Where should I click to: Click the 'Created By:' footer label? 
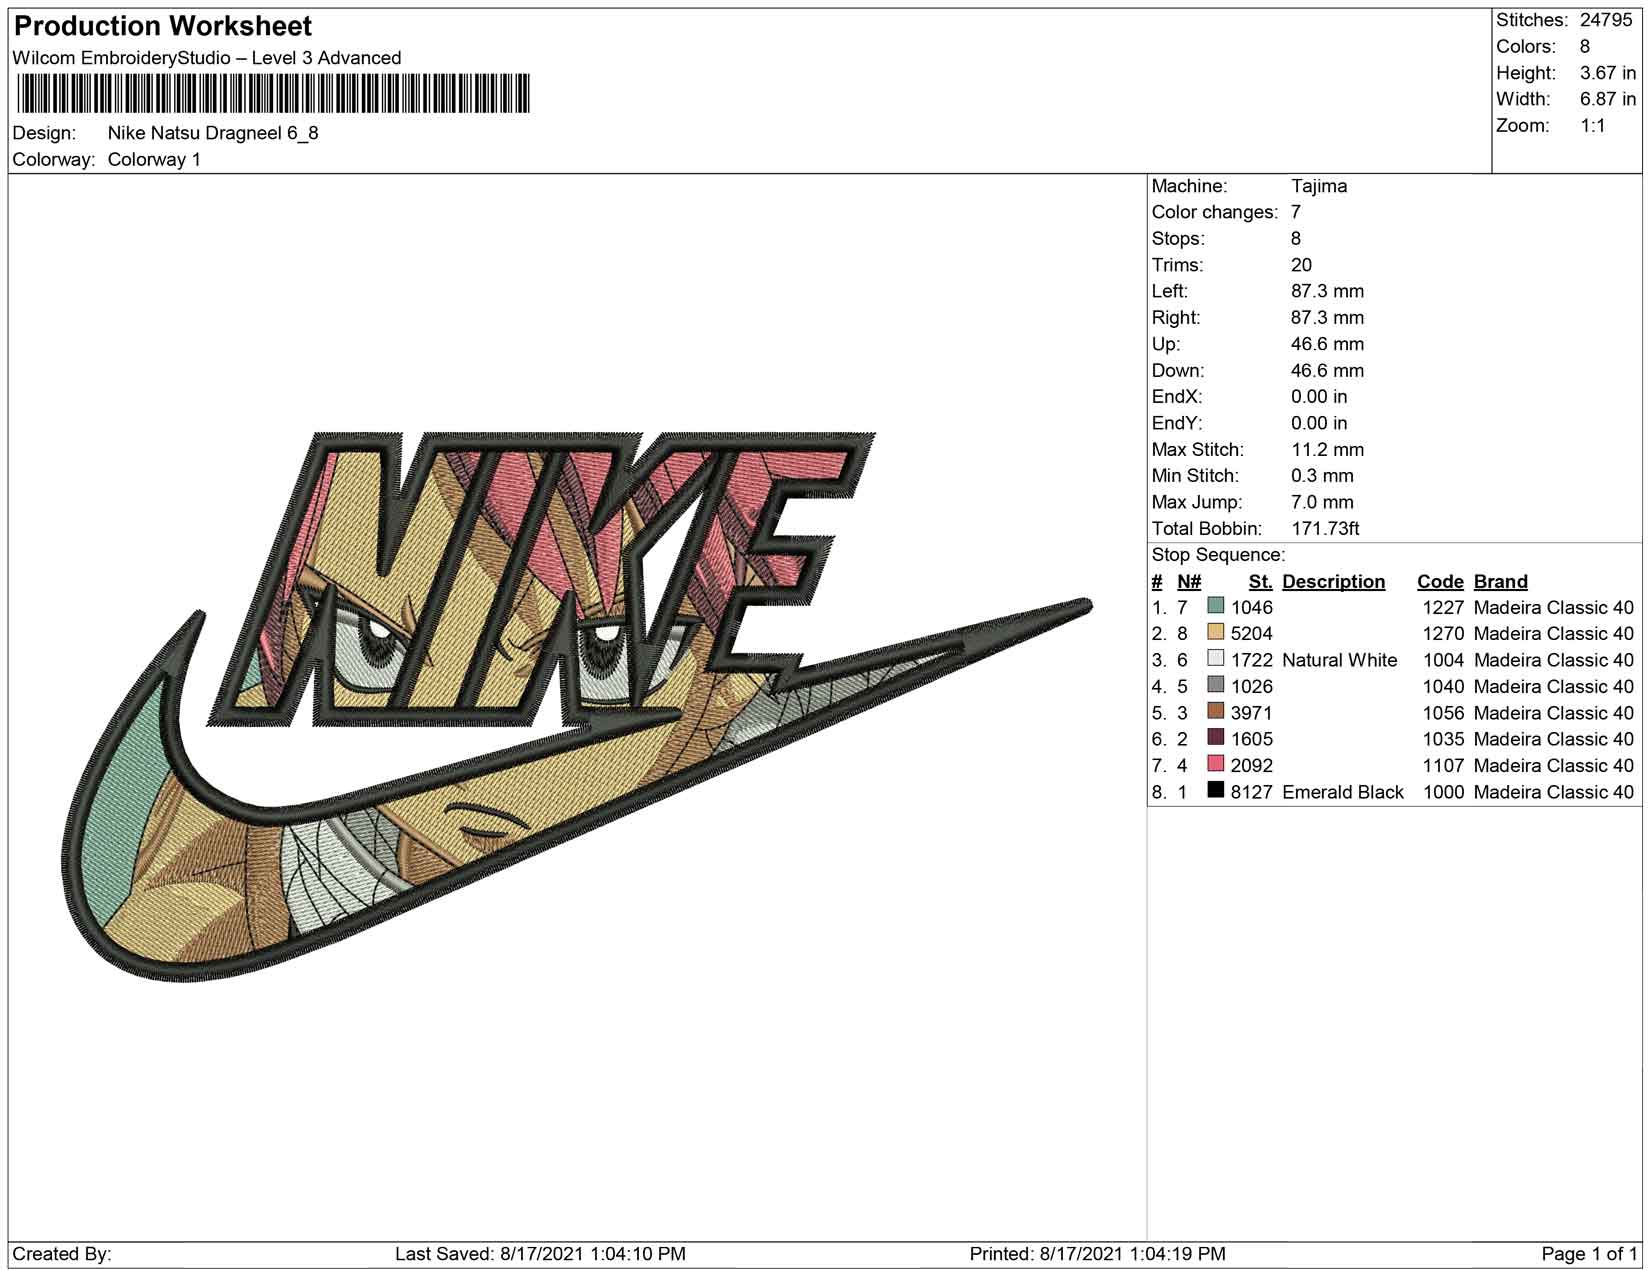tap(62, 1254)
